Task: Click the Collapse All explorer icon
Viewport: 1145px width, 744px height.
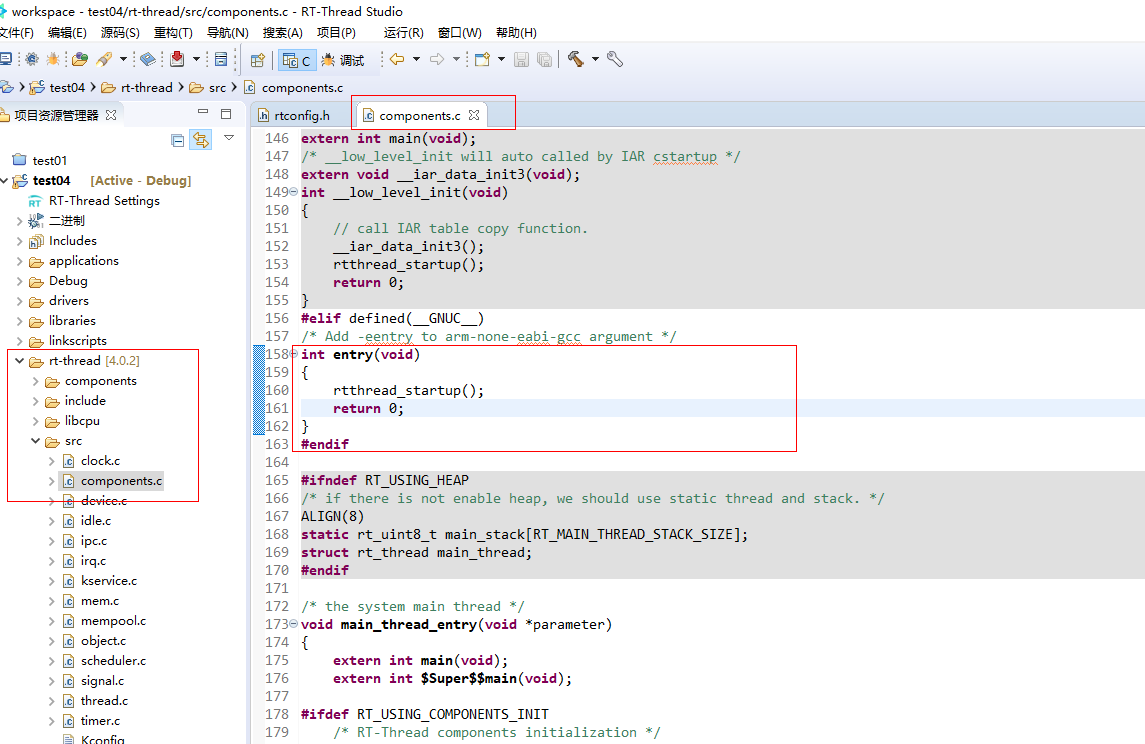Action: pos(177,140)
